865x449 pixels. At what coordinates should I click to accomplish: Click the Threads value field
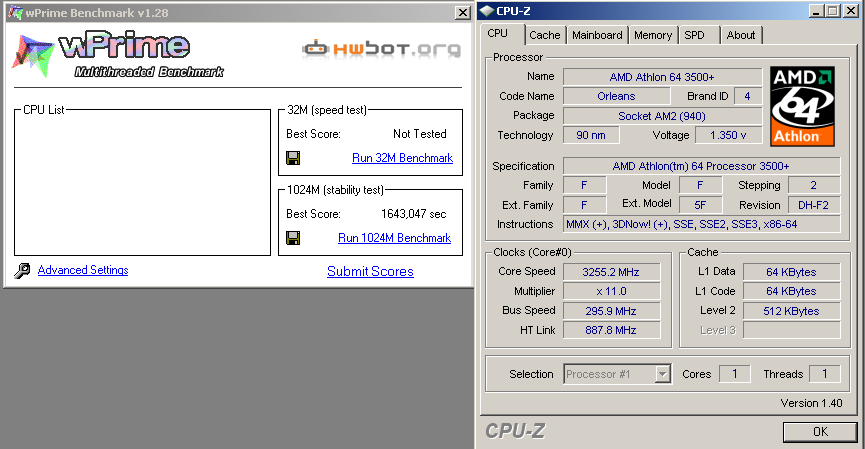824,374
